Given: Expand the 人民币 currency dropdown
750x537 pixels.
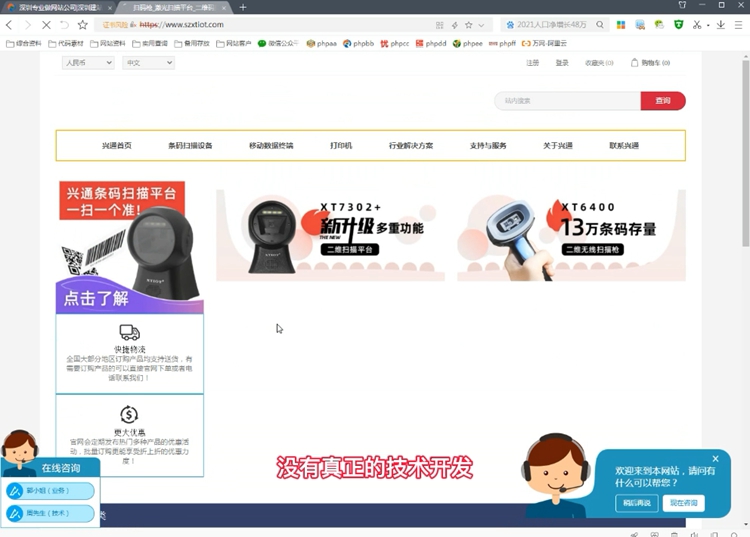Looking at the screenshot, I should click(88, 63).
